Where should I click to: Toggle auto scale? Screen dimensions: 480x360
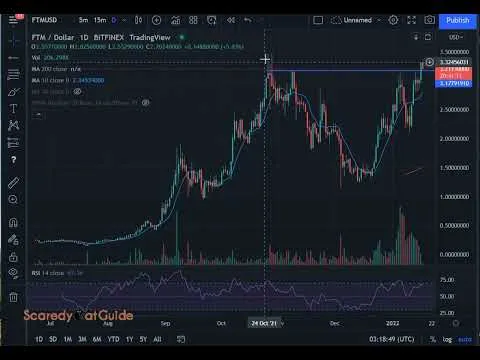(x=465, y=339)
